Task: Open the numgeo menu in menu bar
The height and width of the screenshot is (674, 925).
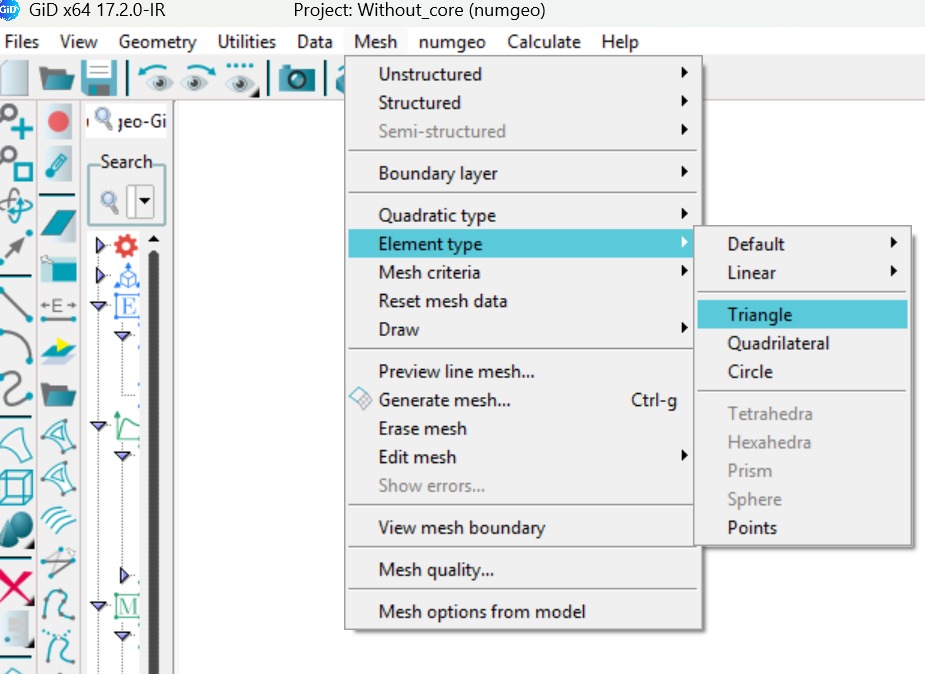Action: tap(451, 42)
